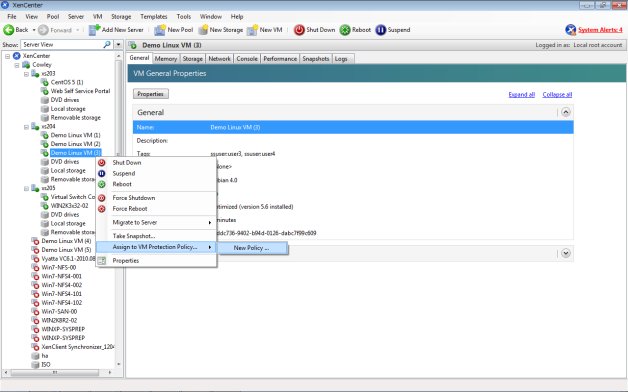Click the Cowley pool icon in tree
The width and height of the screenshot is (628, 392).
(26, 64)
